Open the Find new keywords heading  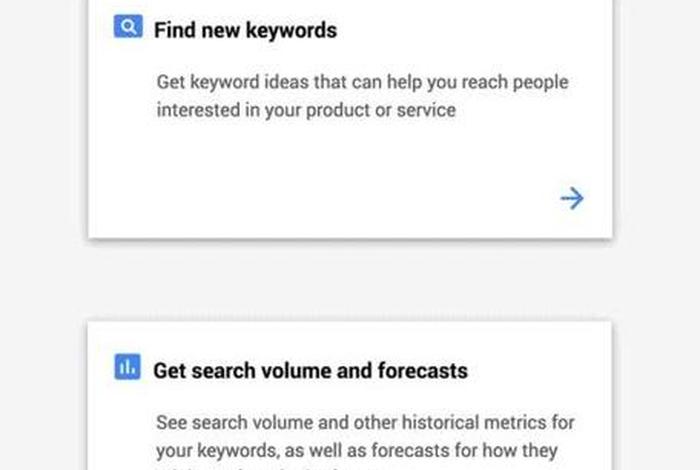(x=245, y=30)
